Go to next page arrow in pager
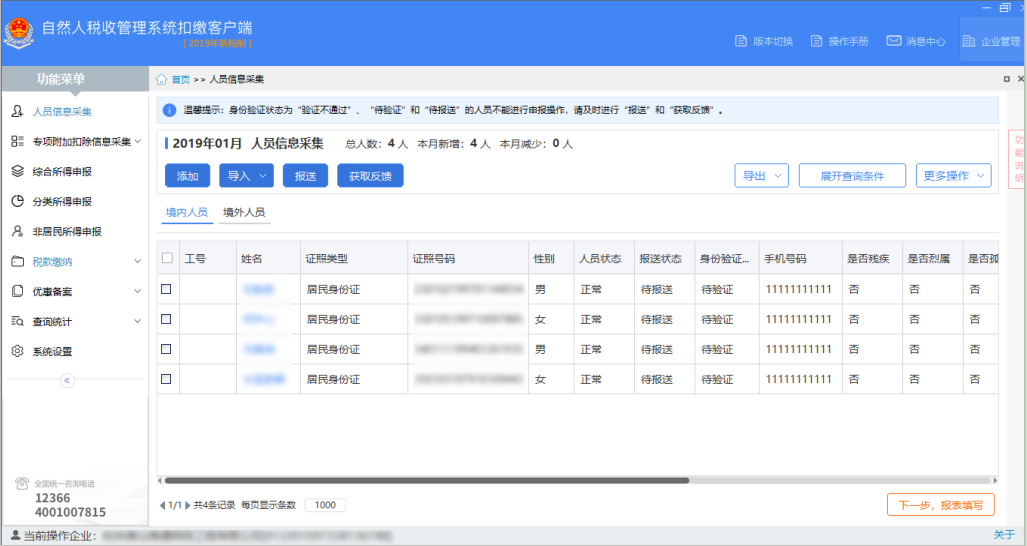Screen dimensions: 1027x546 click(x=187, y=505)
